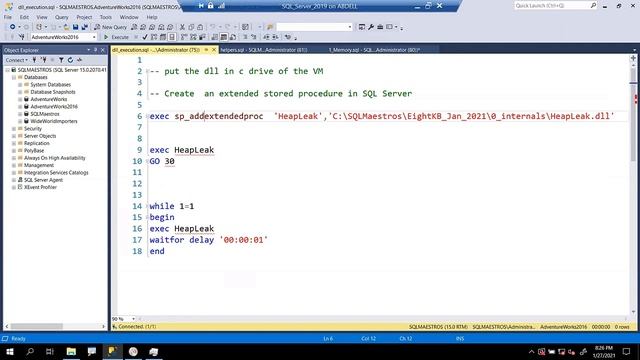
Task: Select the XEvent Profiler tree item
Action: click(40, 187)
